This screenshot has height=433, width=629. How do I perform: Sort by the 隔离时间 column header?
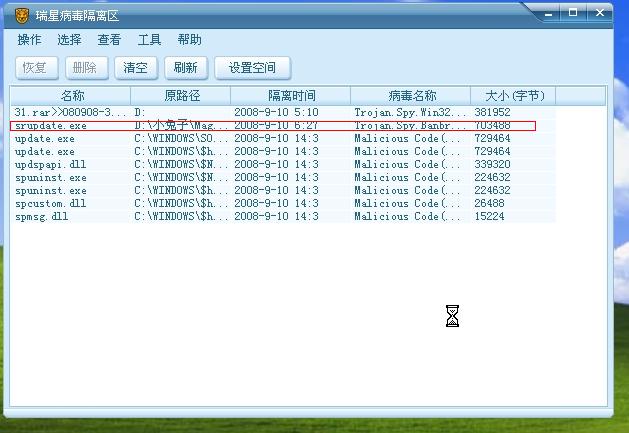[x=291, y=96]
